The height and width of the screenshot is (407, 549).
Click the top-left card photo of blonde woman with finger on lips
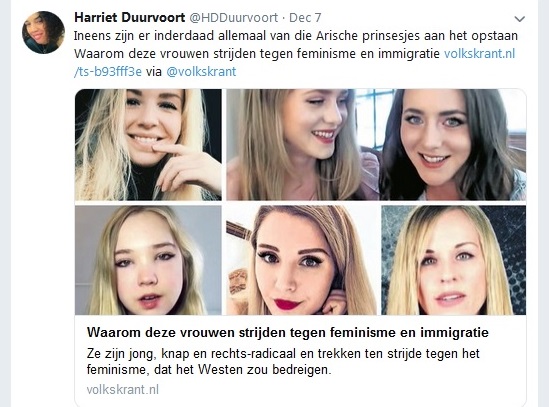point(148,145)
